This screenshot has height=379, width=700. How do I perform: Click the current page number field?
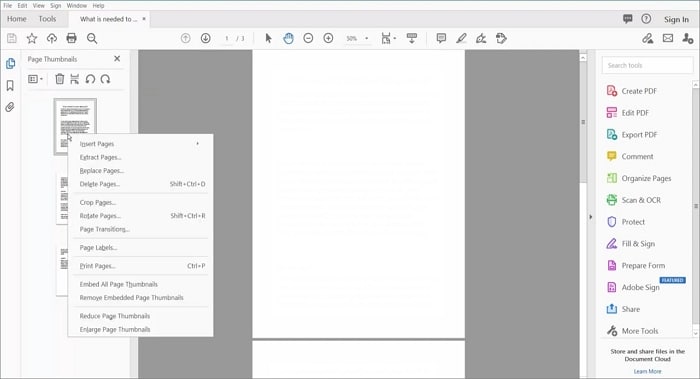227,38
